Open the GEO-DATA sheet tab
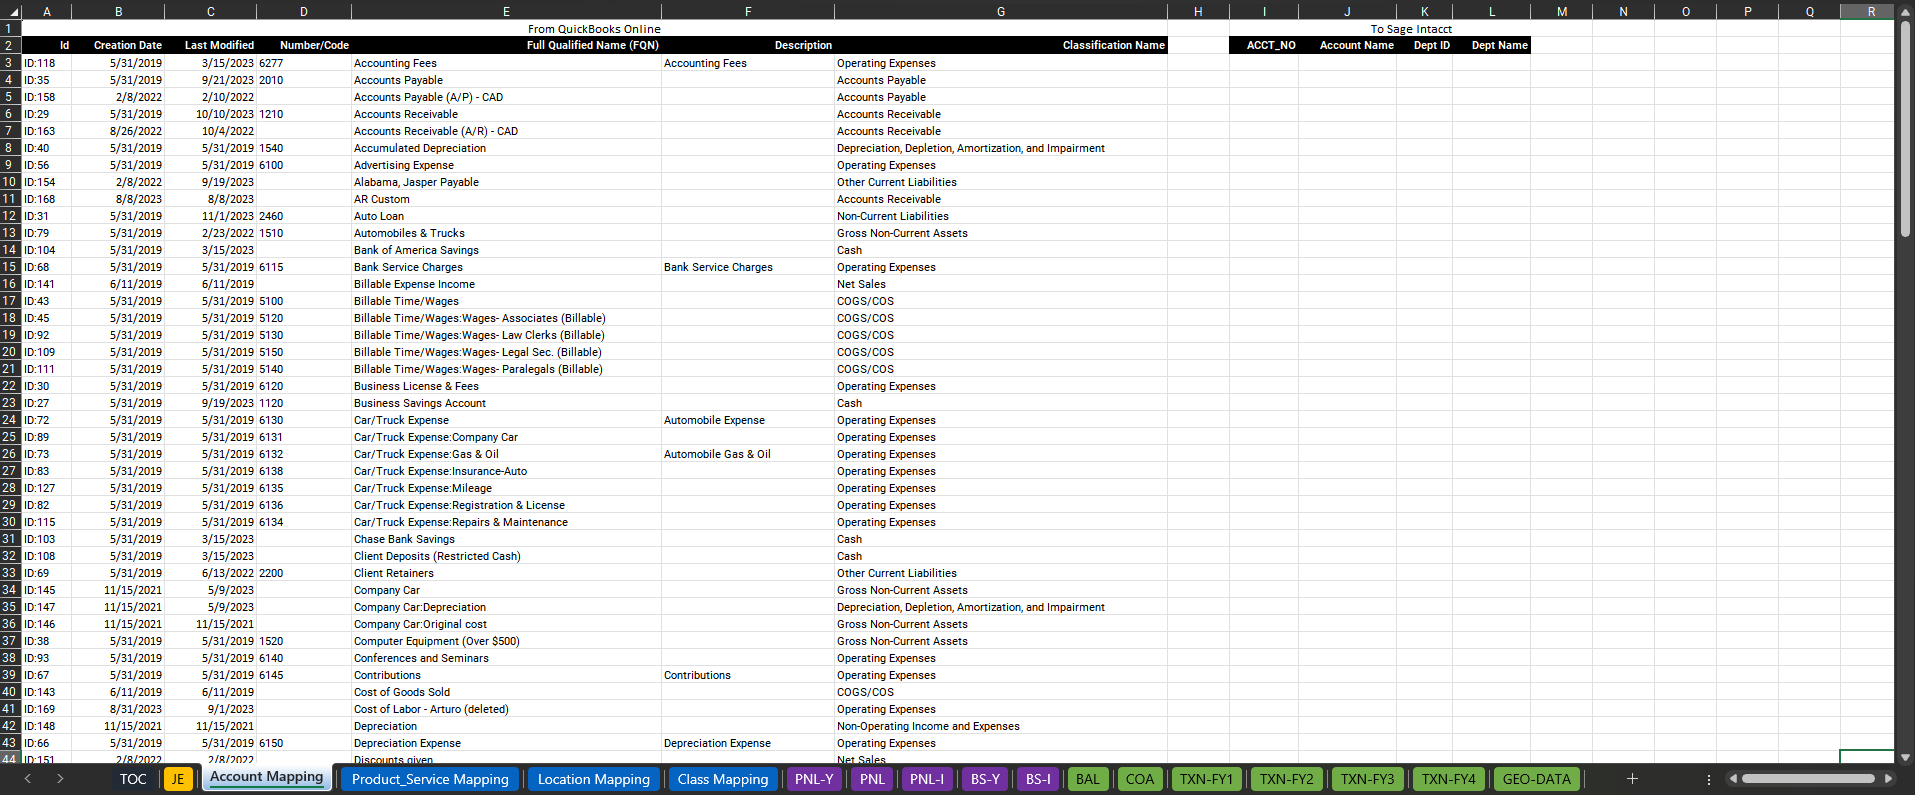Viewport: 1915px width, 795px height. tap(1536, 779)
